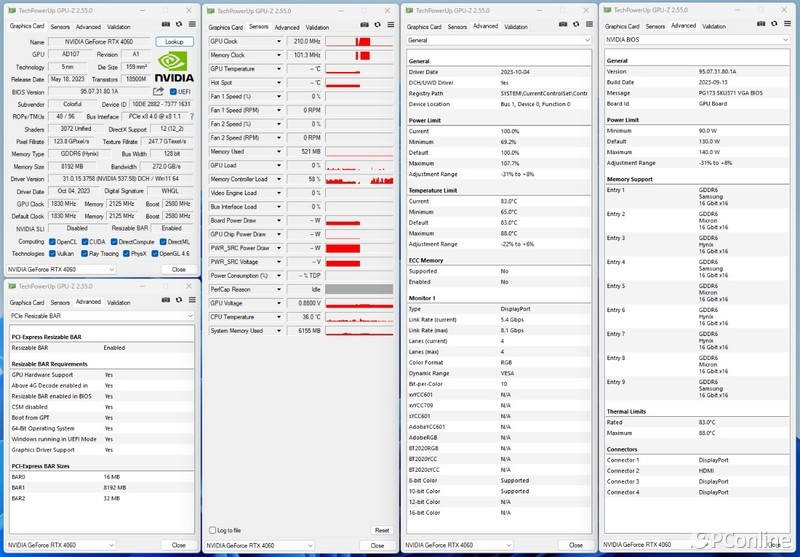800x557 pixels.
Task: Click refresh icon in the NVIDIA BIOS window
Action: coord(774,23)
